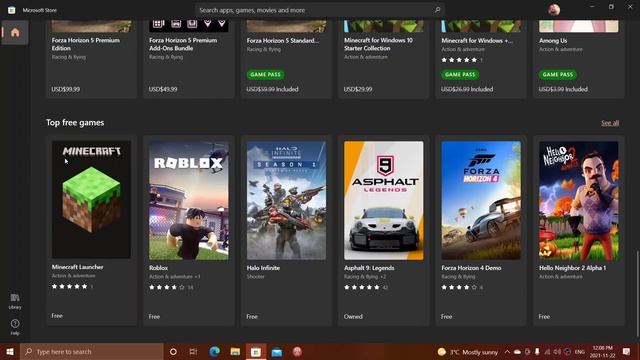This screenshot has height=360, width=640.
Task: Open Forza Horizon 5 Premium Edition card
Action: pyautogui.click(x=91, y=59)
